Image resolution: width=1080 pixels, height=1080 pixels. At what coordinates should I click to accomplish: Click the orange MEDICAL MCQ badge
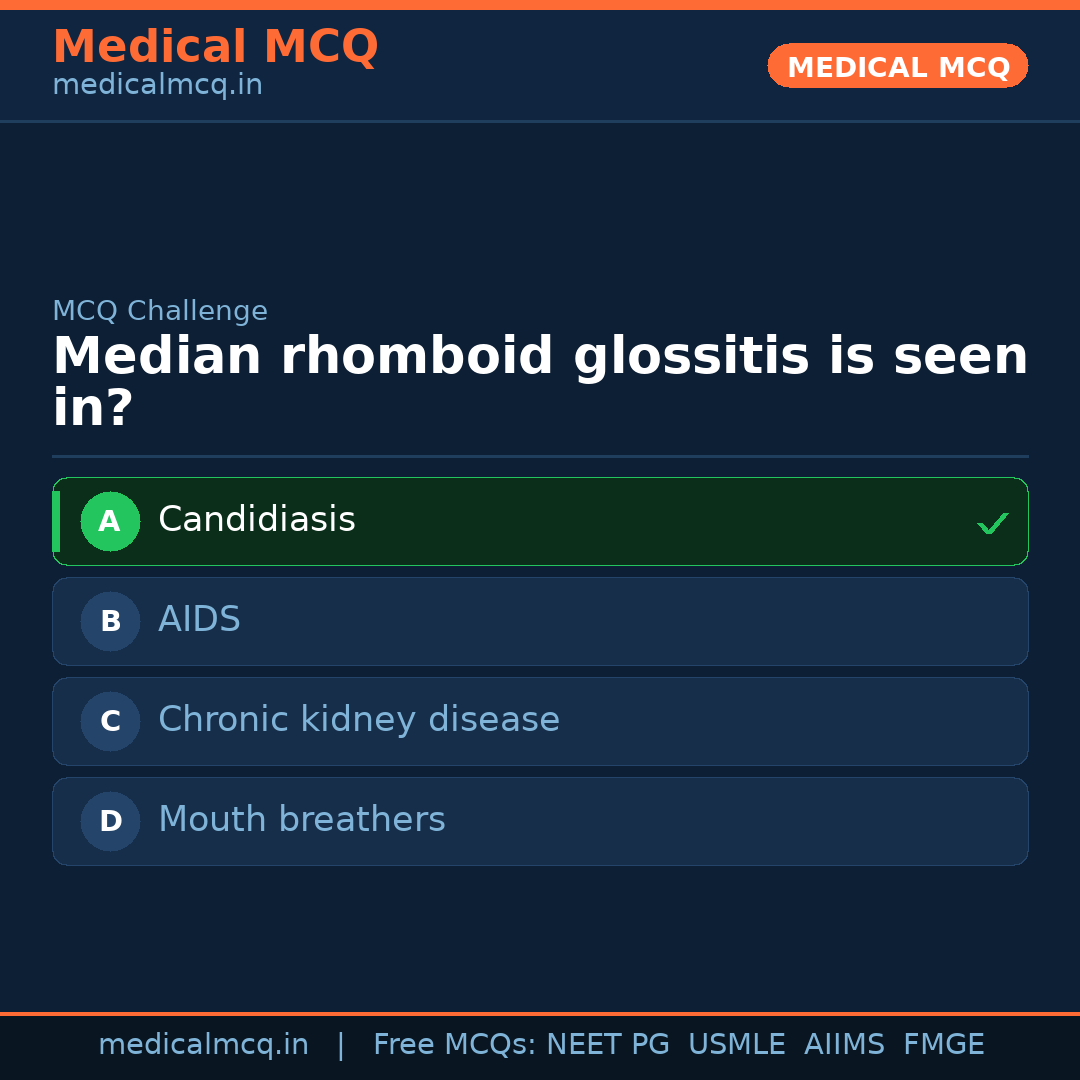898,66
